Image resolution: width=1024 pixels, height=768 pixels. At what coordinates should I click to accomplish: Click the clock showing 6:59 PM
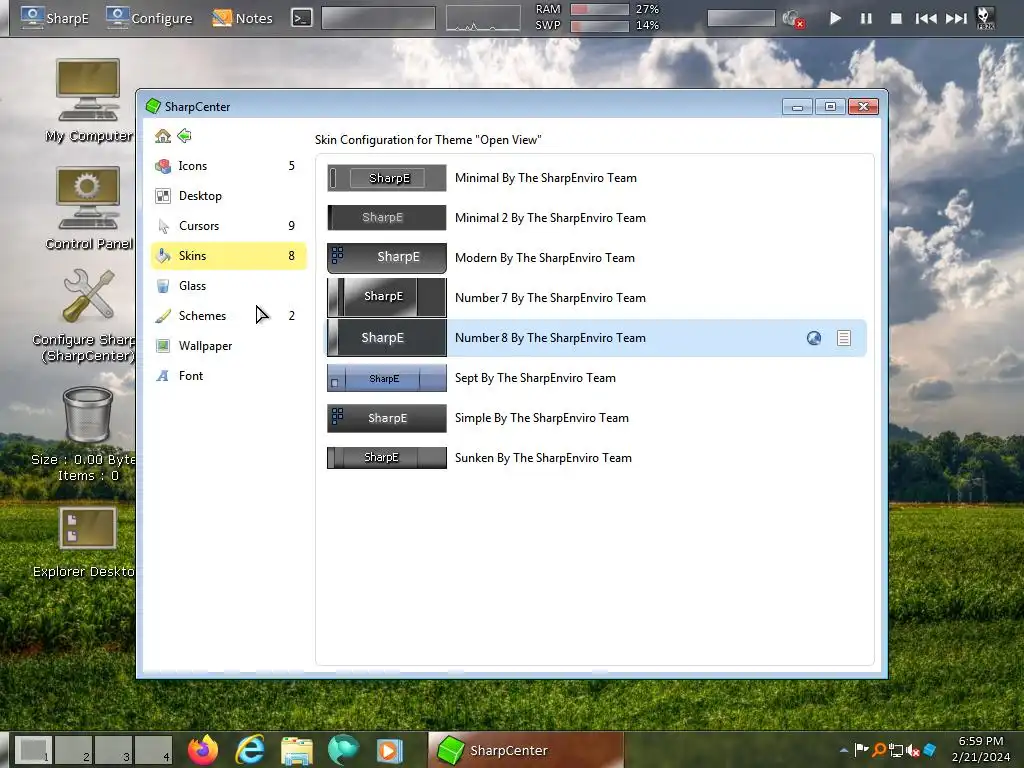980,749
